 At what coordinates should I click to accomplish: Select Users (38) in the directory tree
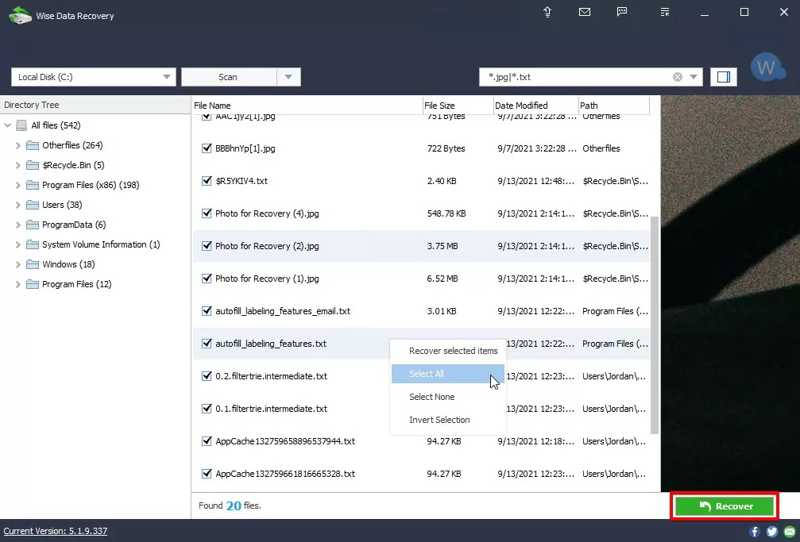point(62,205)
